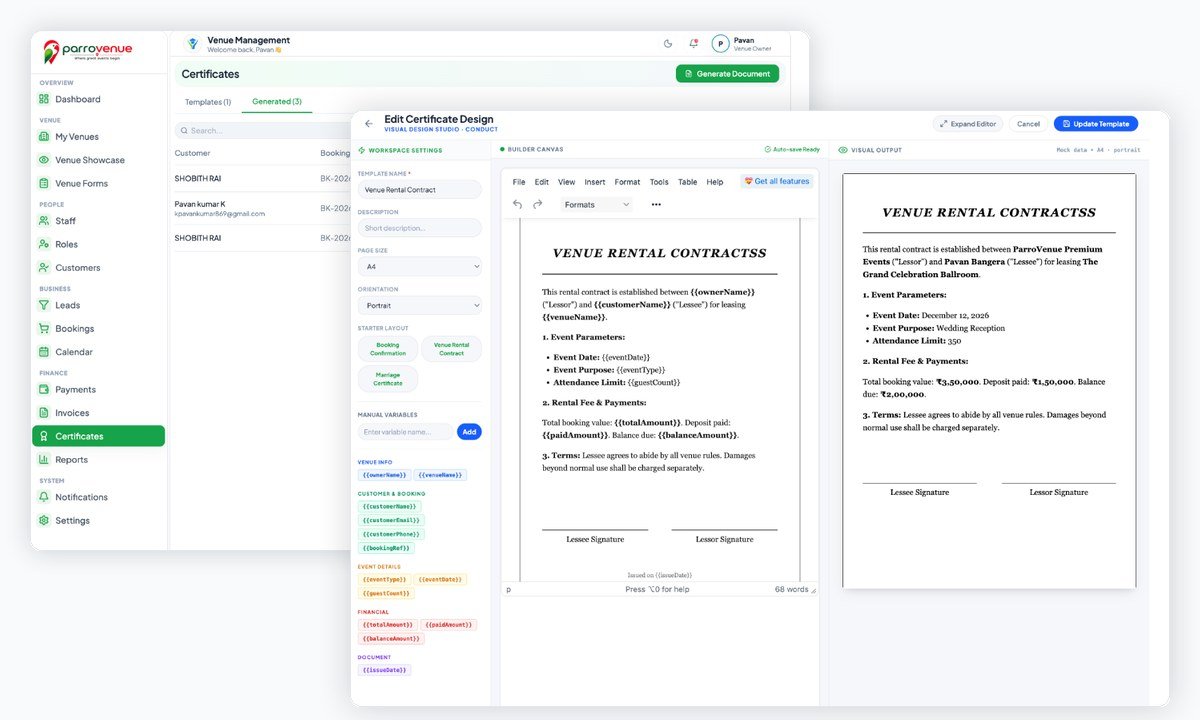The height and width of the screenshot is (720, 1200).
Task: Insert the {{ownerName}} variable chip
Action: point(384,475)
